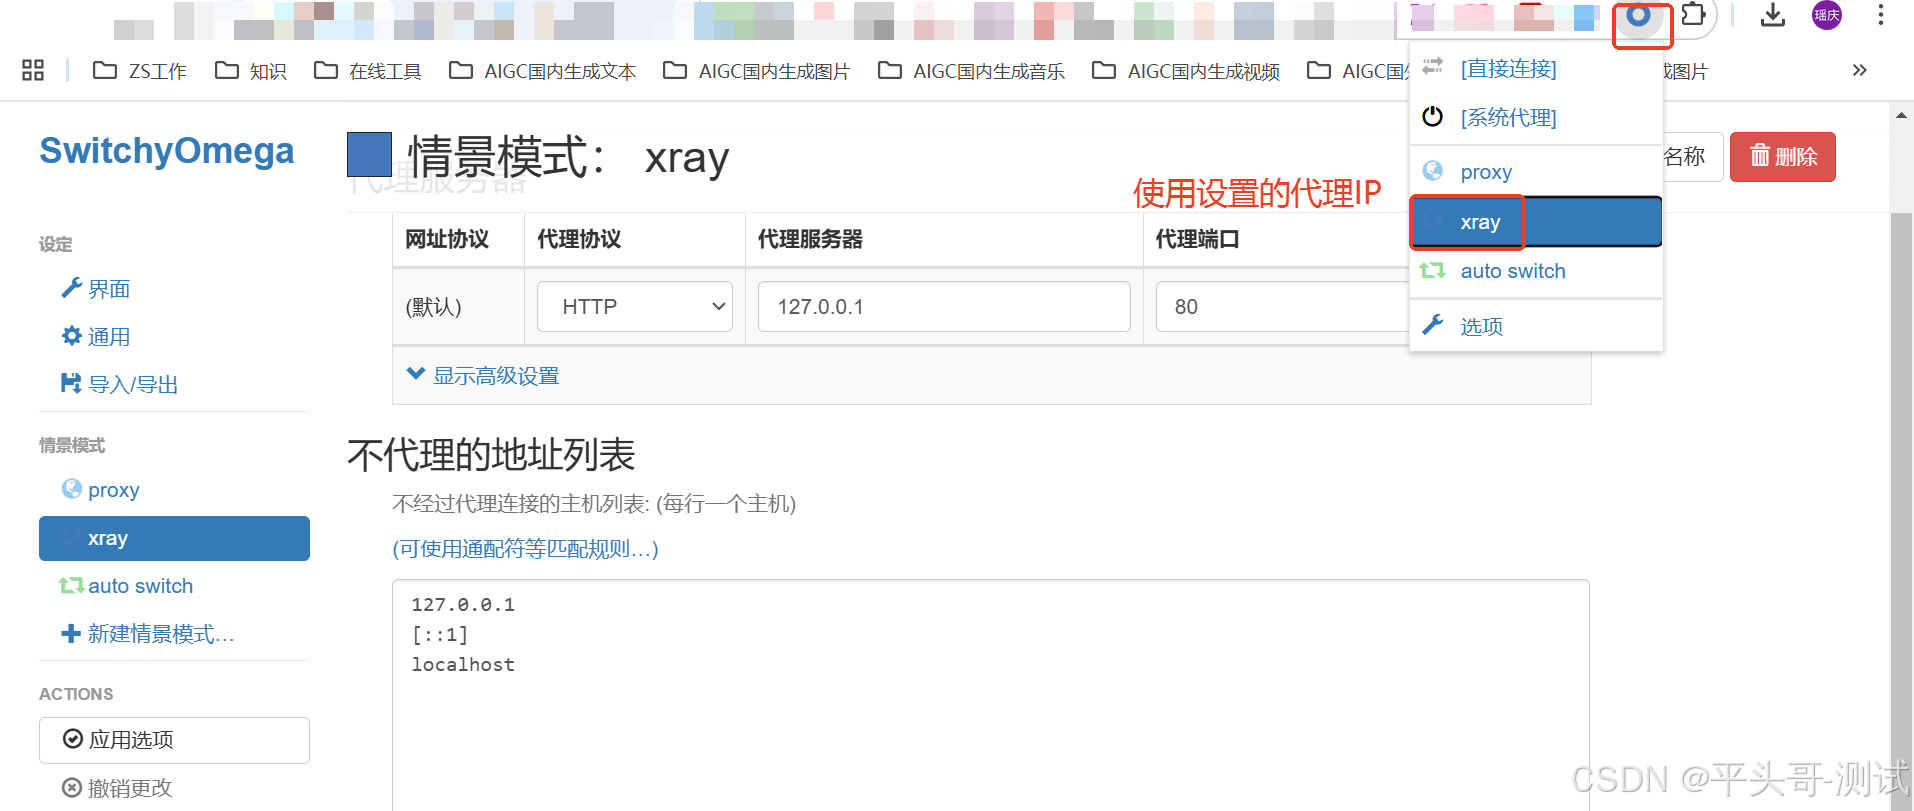Select the xray profile in sidebar
Image resolution: width=1914 pixels, height=811 pixels.
(x=174, y=538)
